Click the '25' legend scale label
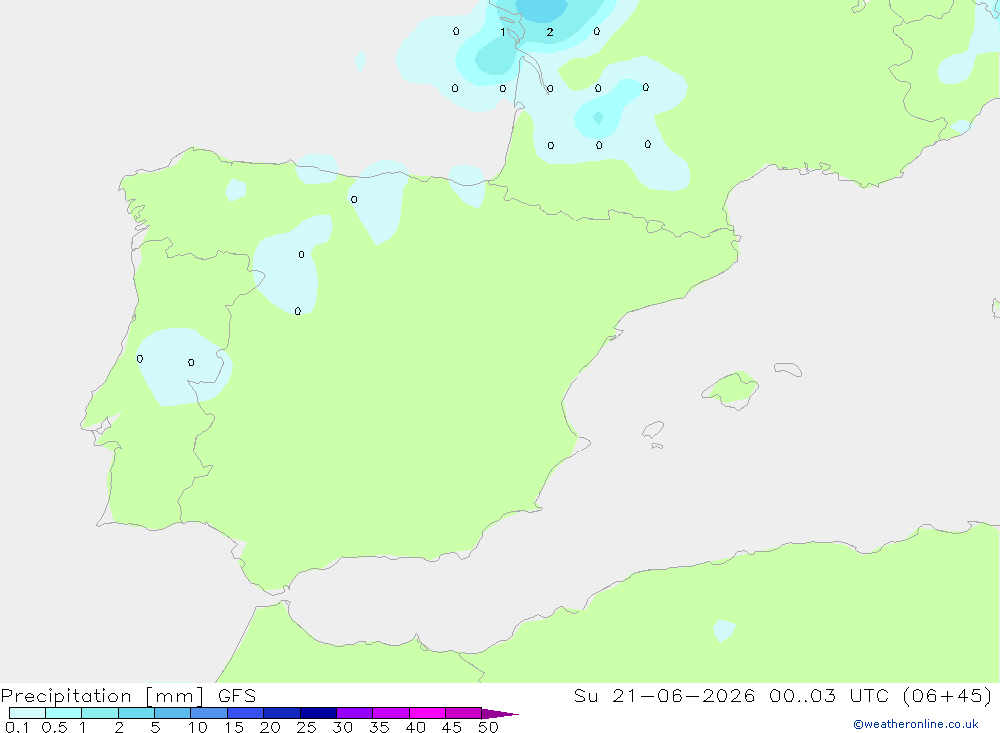The width and height of the screenshot is (1000, 733). 306,727
